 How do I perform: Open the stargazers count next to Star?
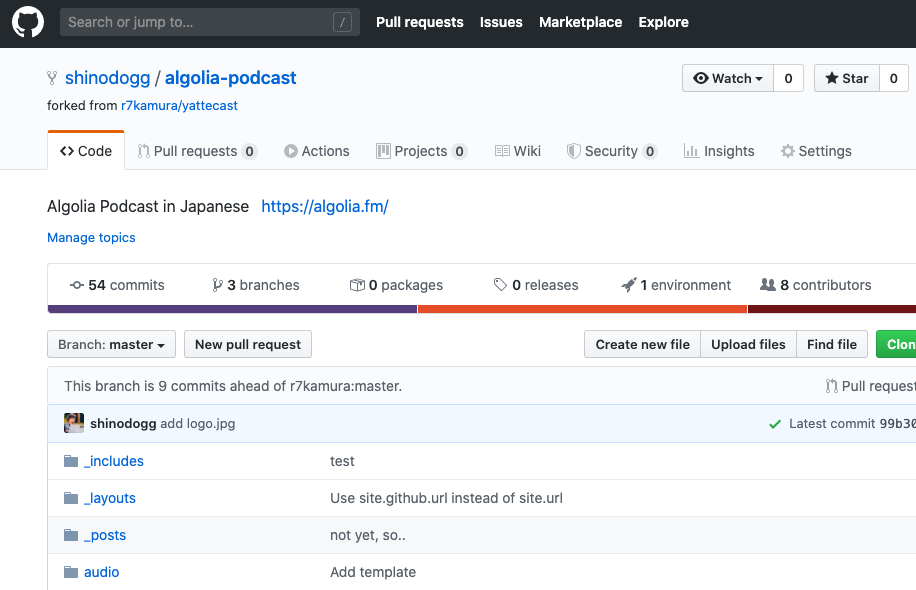(x=894, y=78)
